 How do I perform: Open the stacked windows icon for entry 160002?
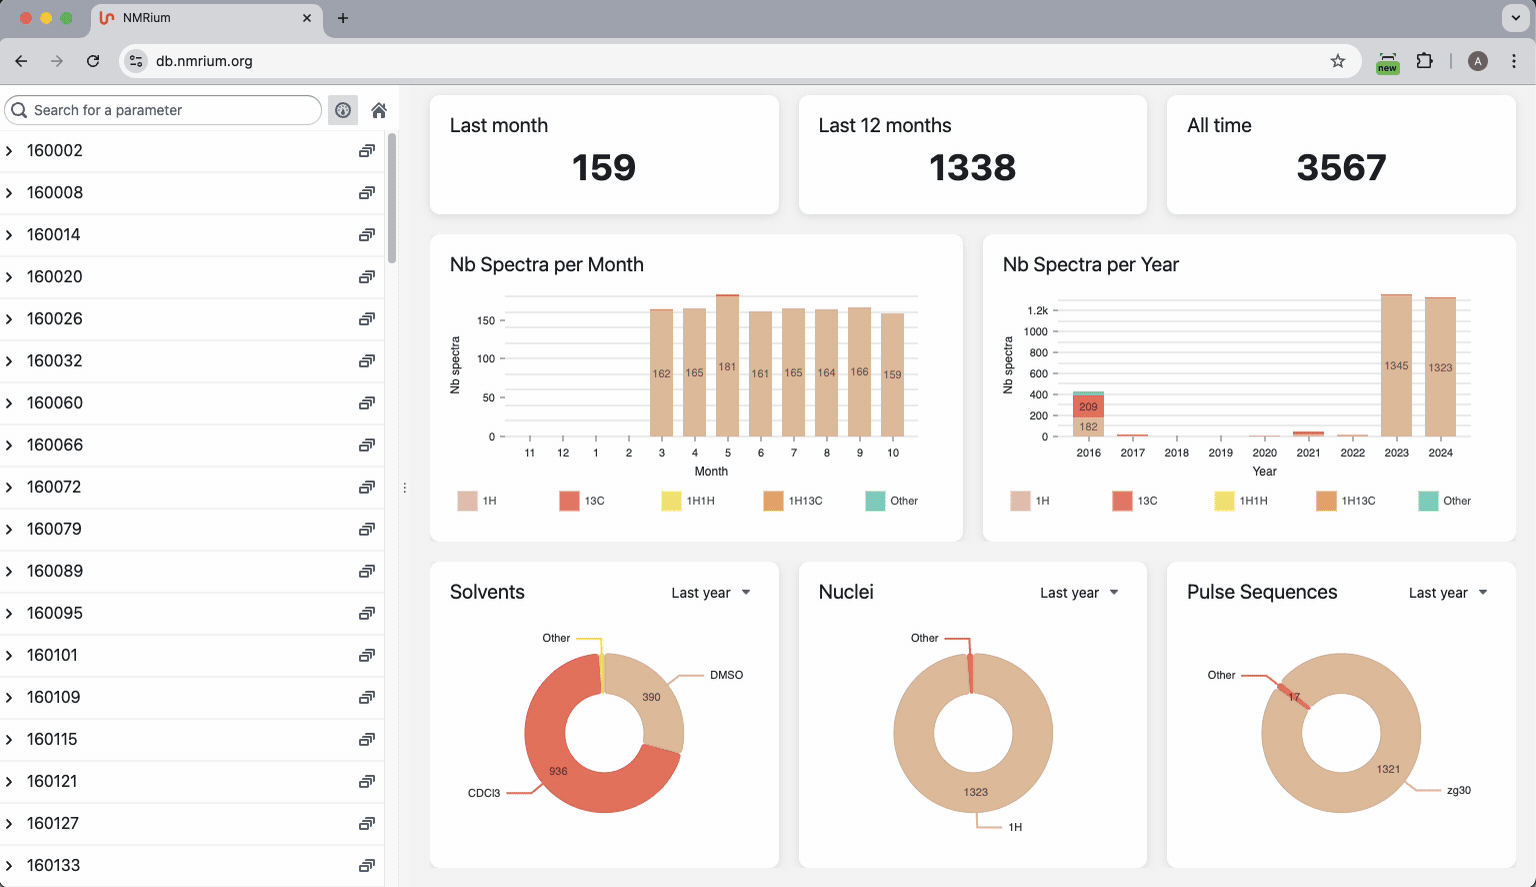coord(367,151)
